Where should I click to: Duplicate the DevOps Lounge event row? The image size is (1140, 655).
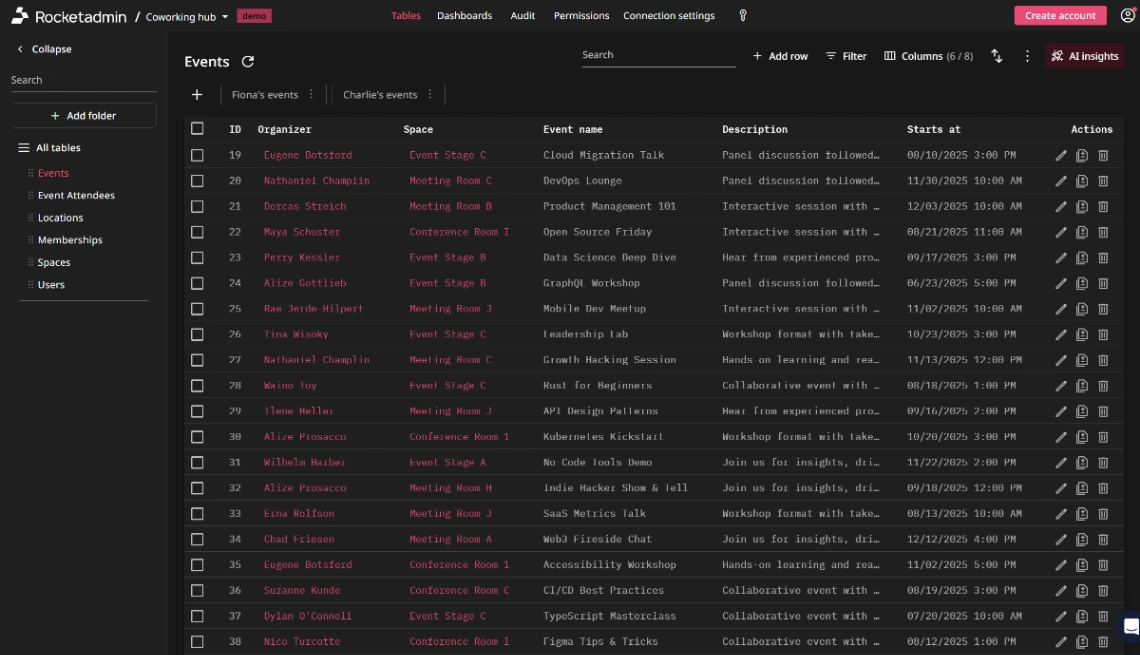click(x=1081, y=180)
